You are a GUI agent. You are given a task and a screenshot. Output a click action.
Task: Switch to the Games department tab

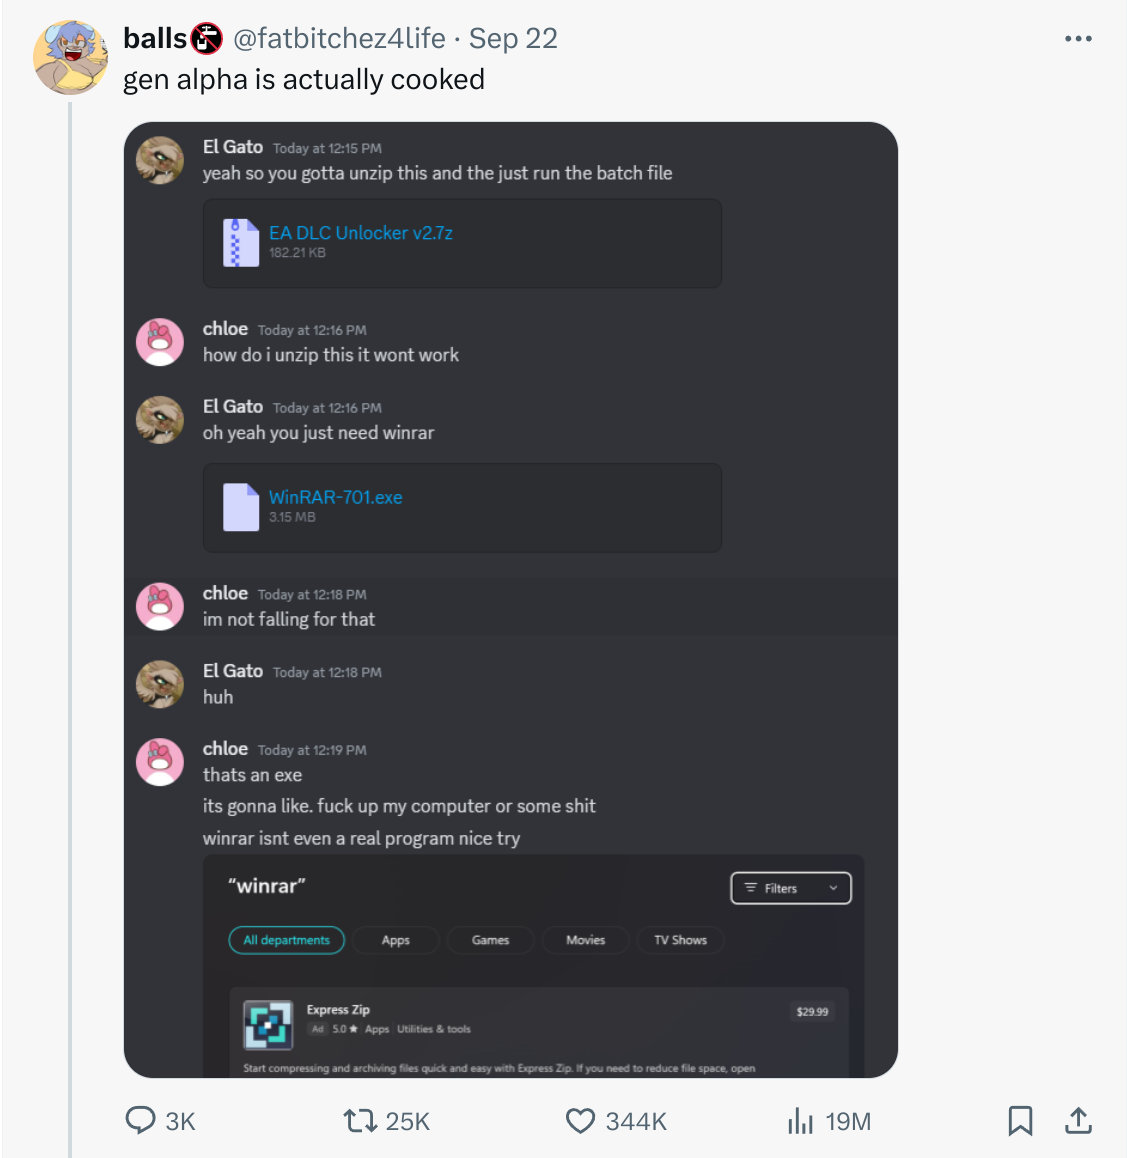click(490, 940)
